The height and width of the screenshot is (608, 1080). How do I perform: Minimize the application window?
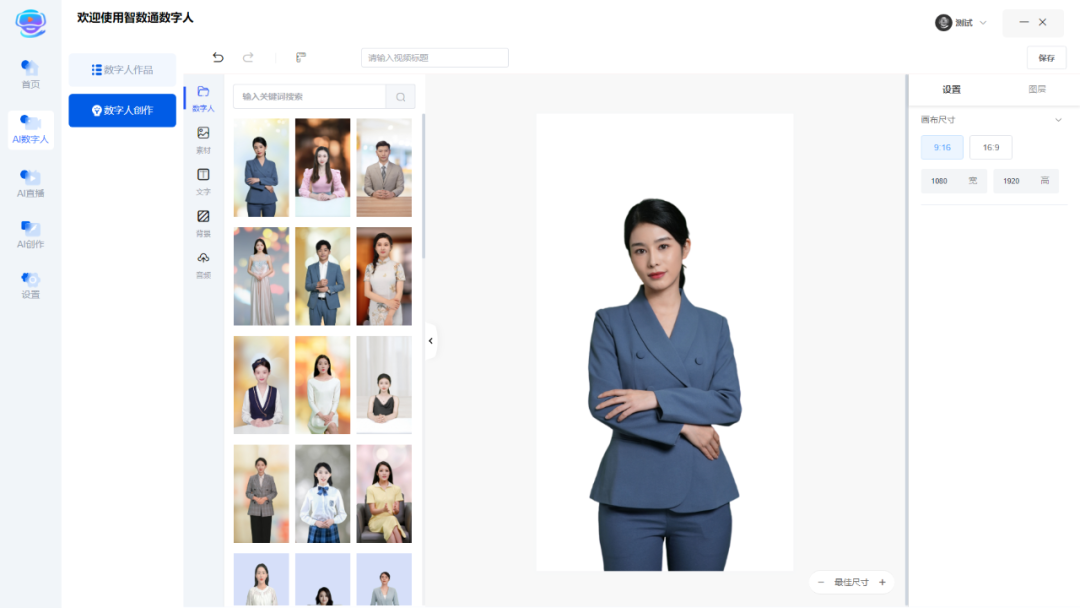click(1024, 22)
